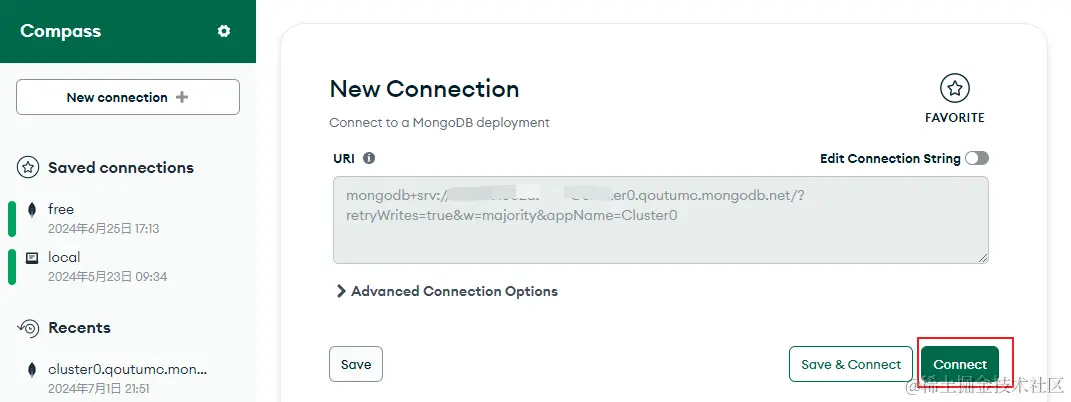
Task: Click the green Connect button
Action: [960, 364]
